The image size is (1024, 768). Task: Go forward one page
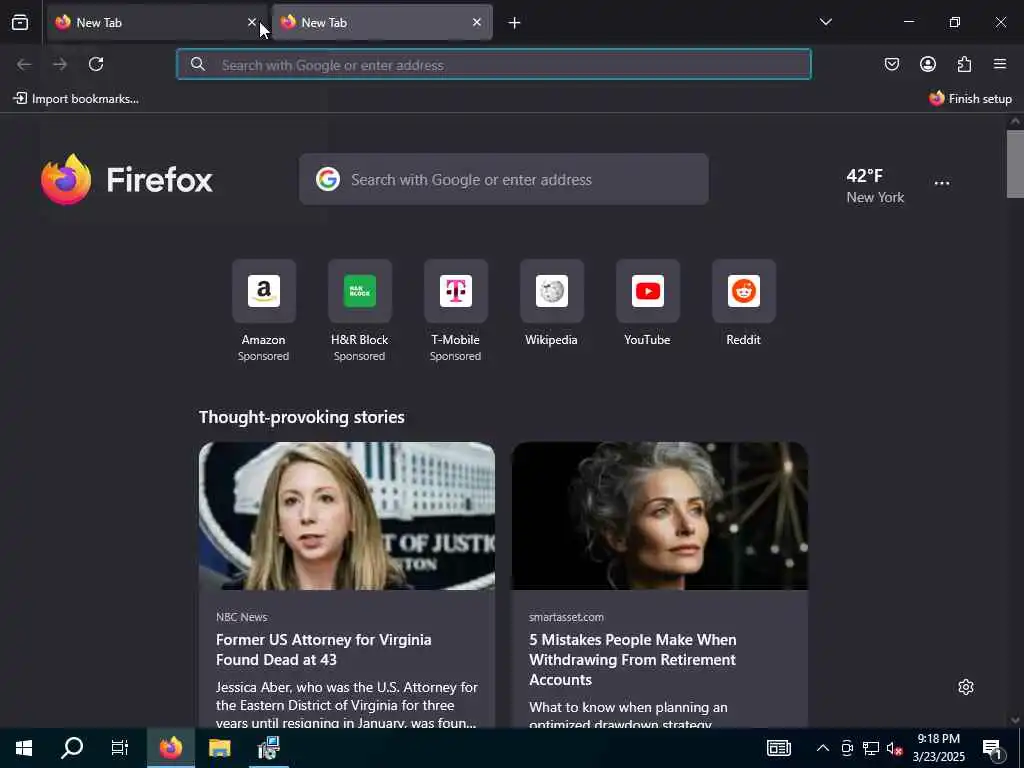point(60,64)
